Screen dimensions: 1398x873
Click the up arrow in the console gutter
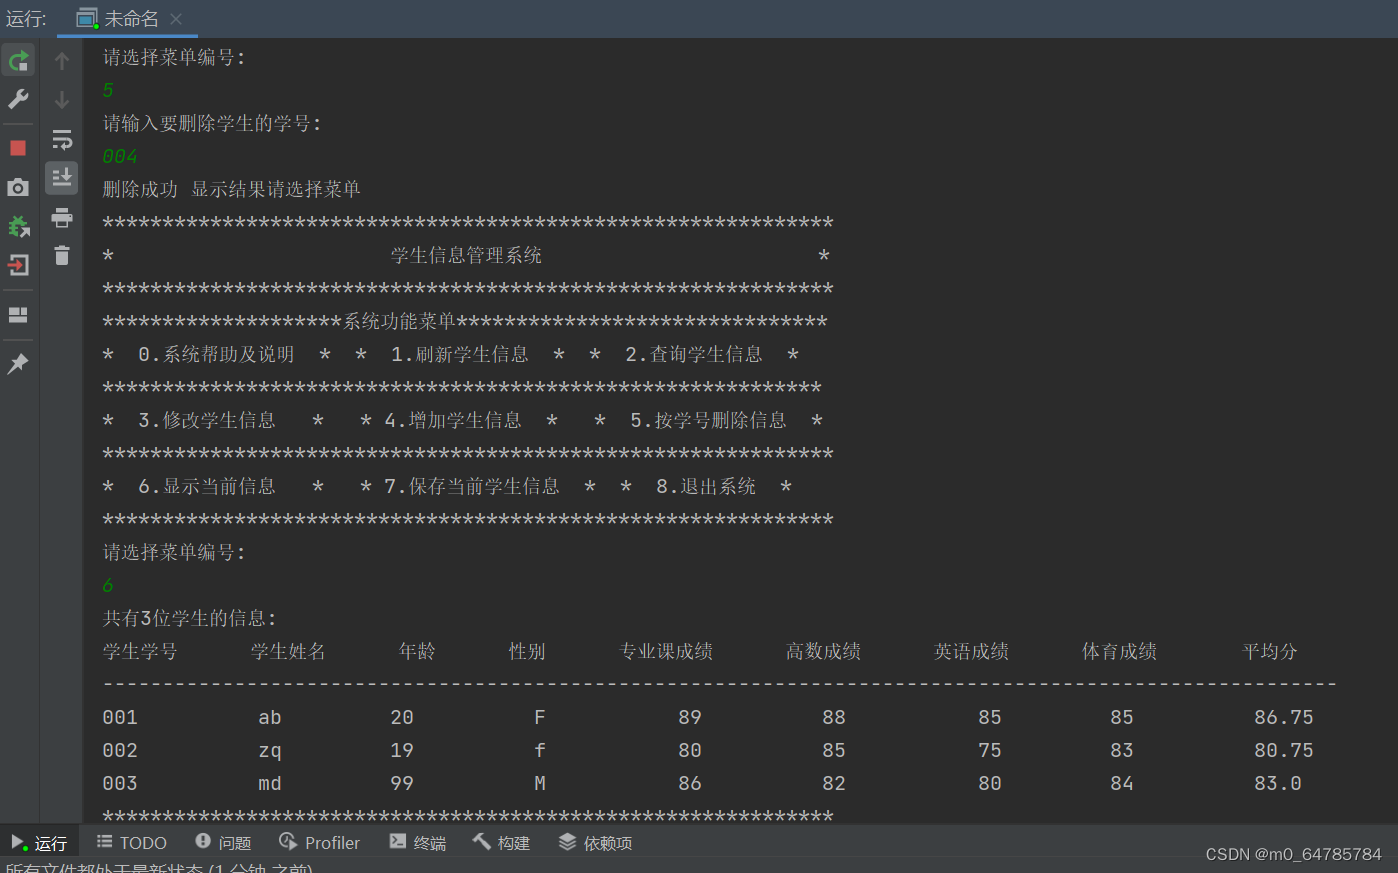[x=62, y=61]
